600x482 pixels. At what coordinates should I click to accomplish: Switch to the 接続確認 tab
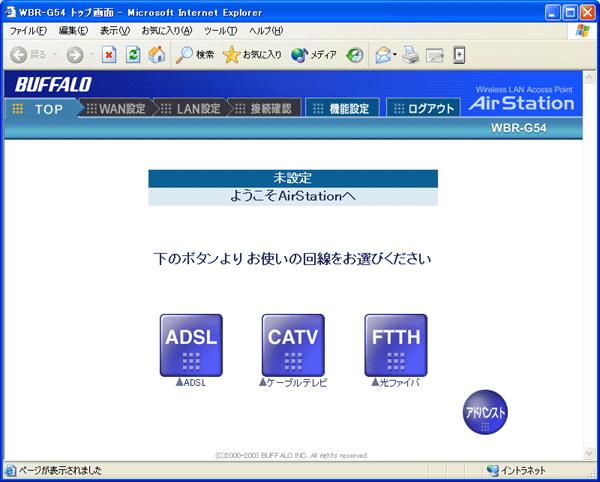click(x=265, y=109)
